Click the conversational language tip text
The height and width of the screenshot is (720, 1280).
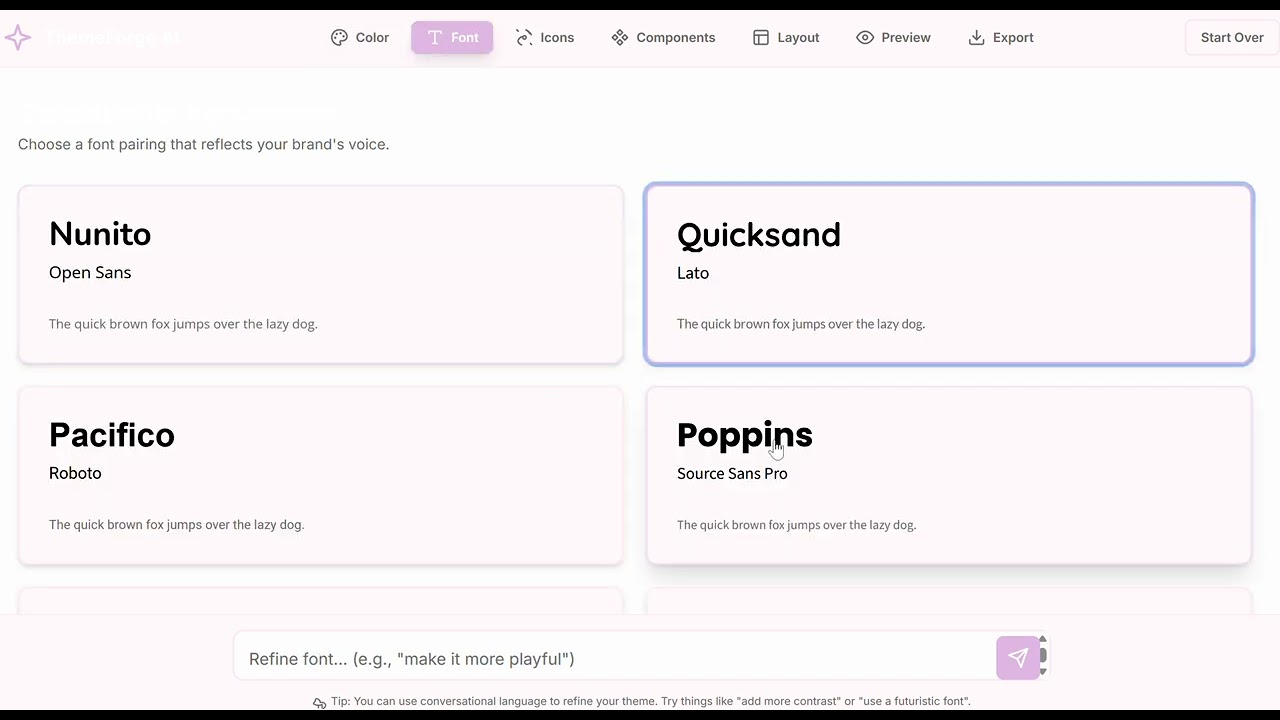(x=651, y=701)
